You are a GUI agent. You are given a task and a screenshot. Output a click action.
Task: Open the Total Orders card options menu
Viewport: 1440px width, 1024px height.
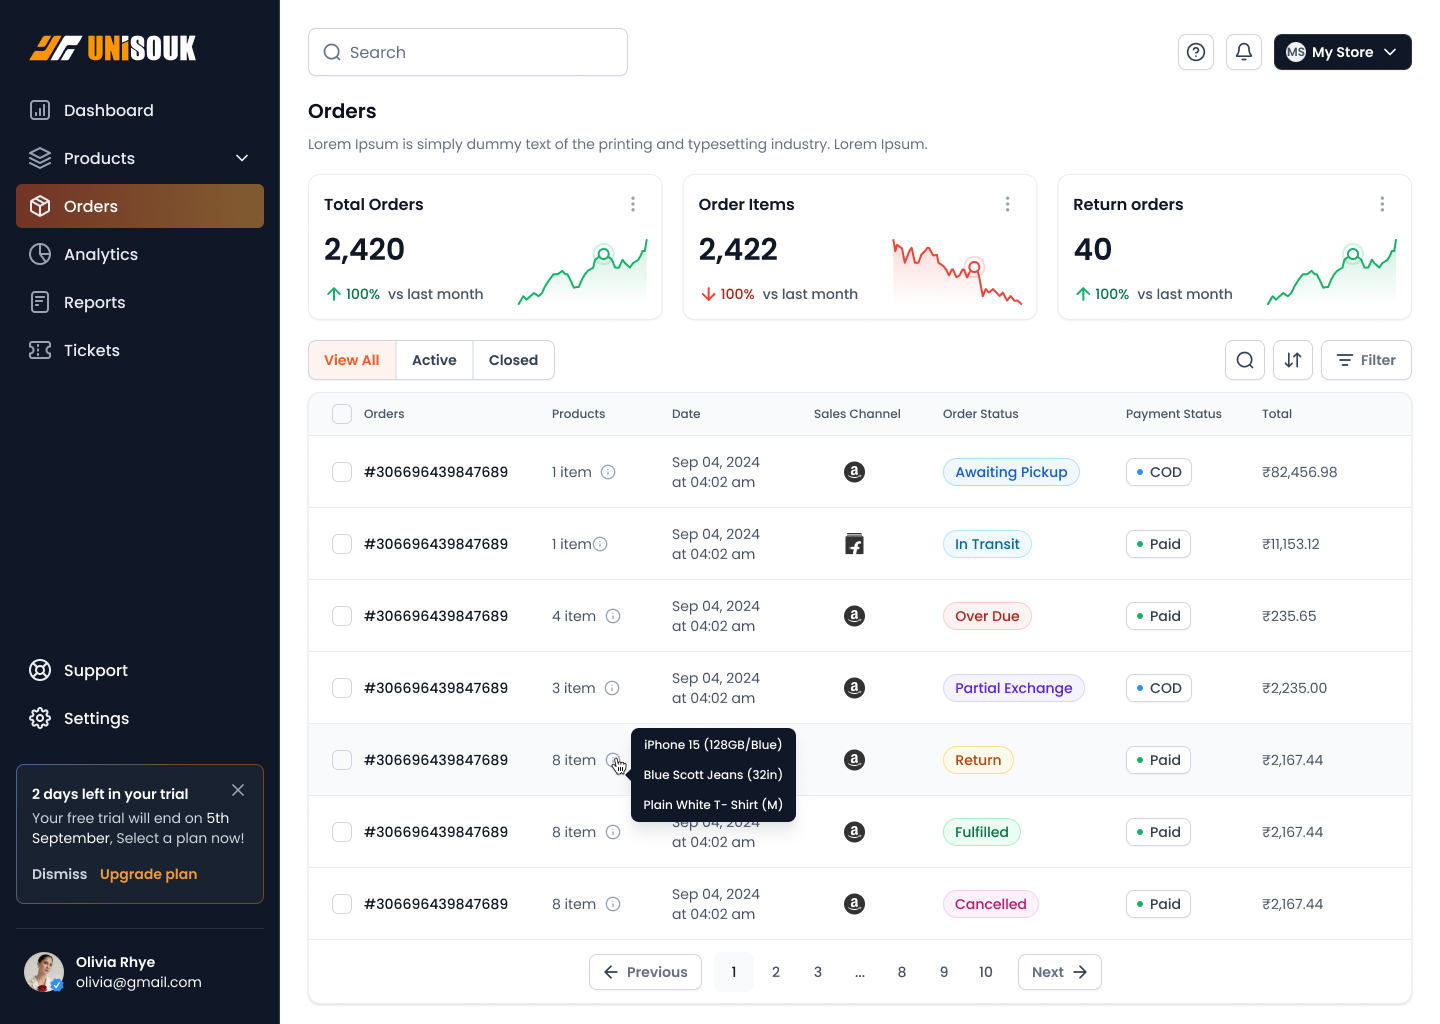tap(633, 204)
